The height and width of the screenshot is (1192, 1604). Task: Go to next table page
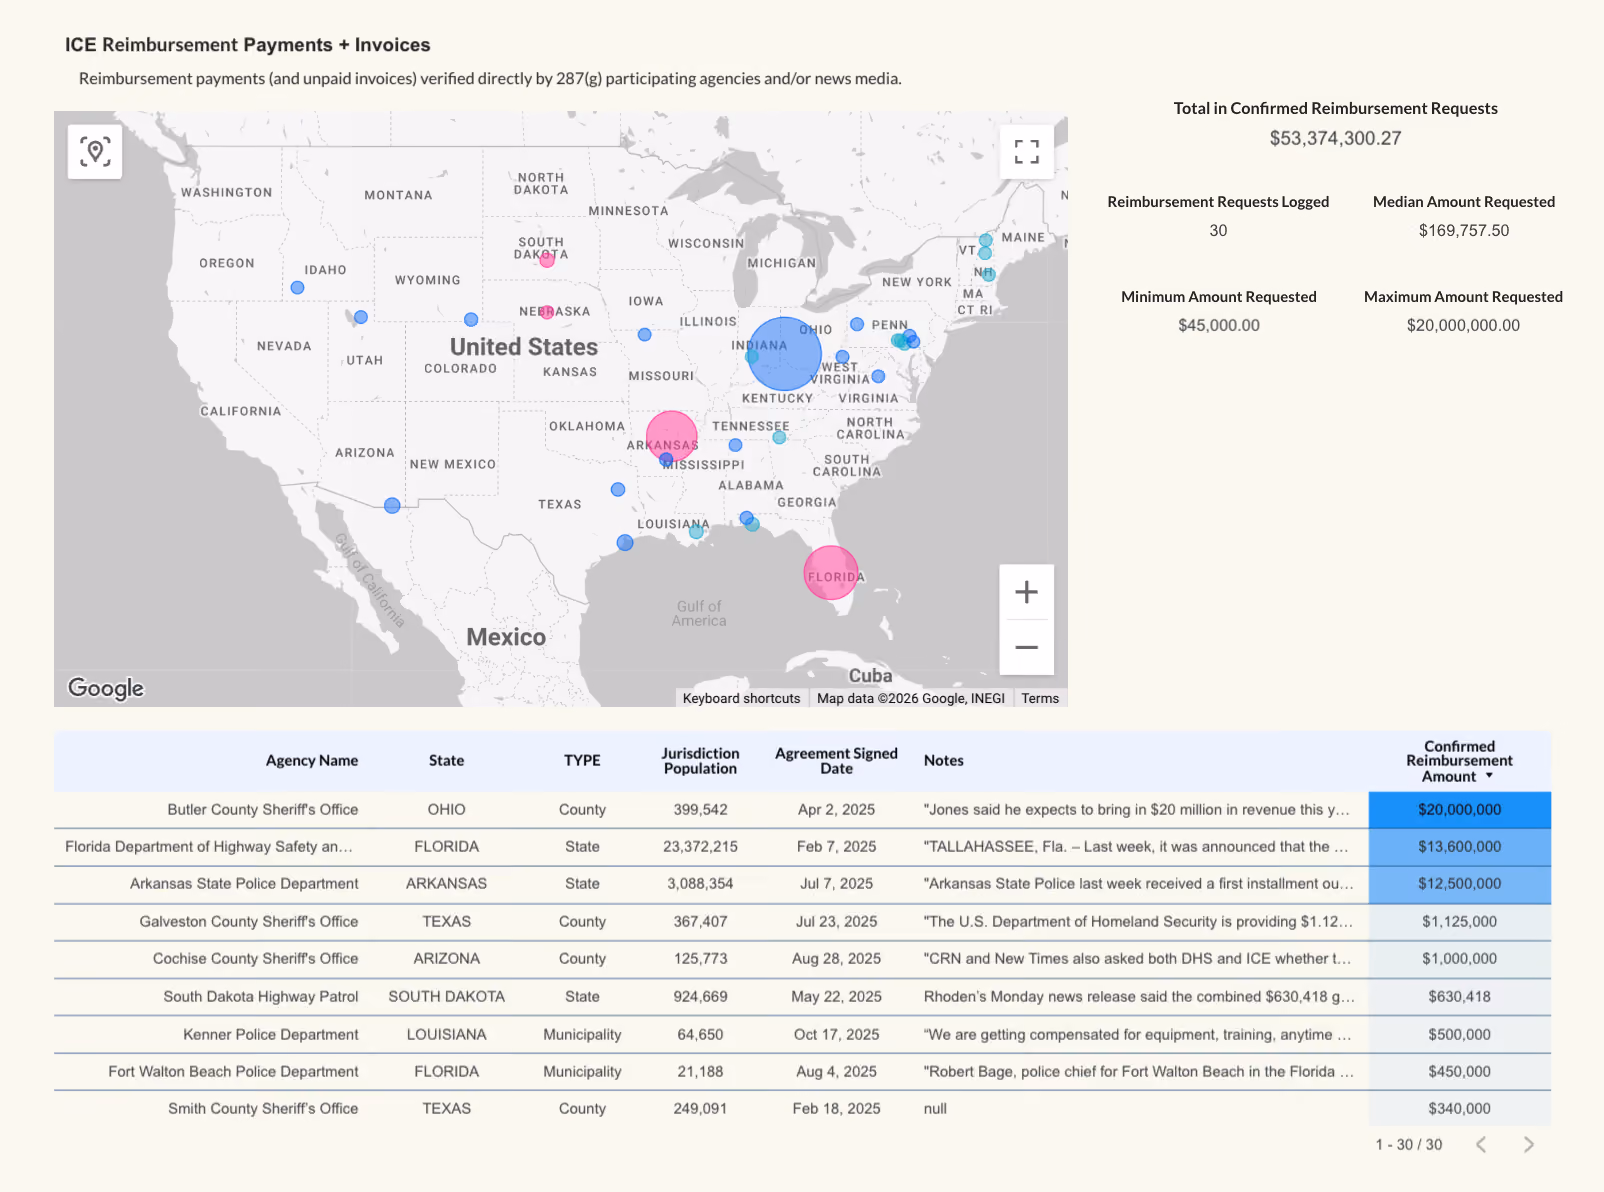click(1528, 1144)
